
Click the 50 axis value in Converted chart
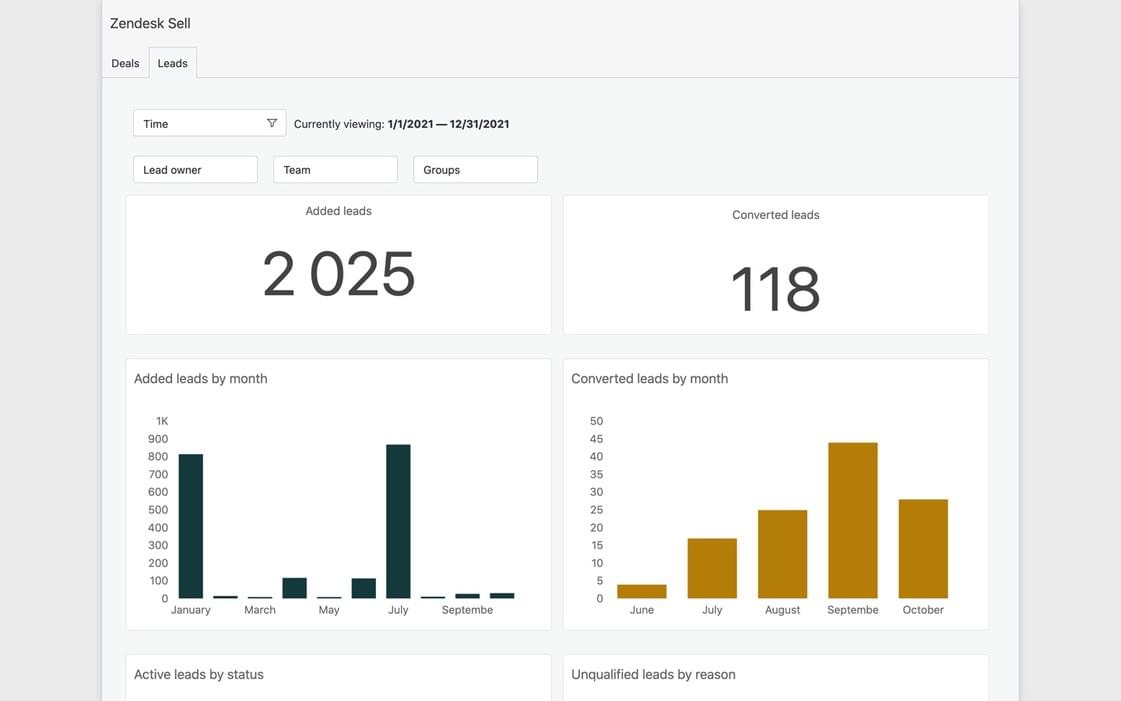[x=596, y=421]
